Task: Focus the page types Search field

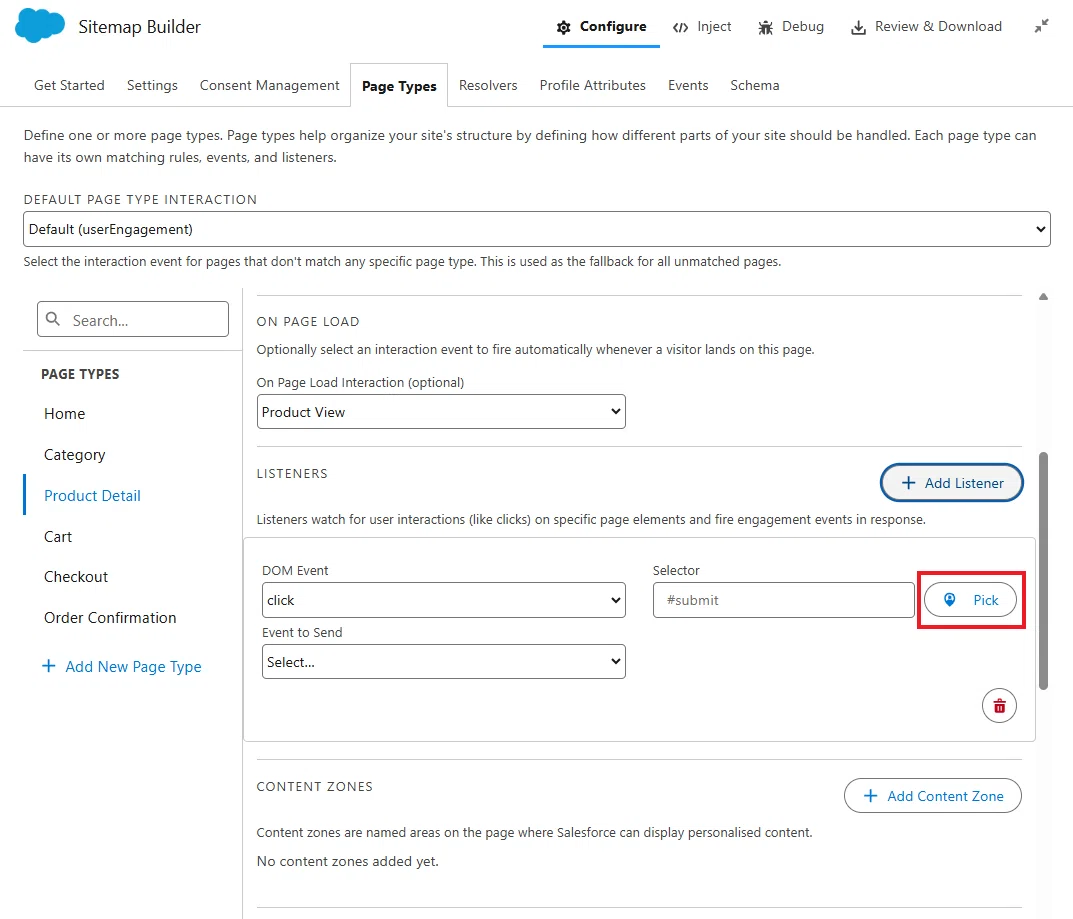Action: click(133, 319)
